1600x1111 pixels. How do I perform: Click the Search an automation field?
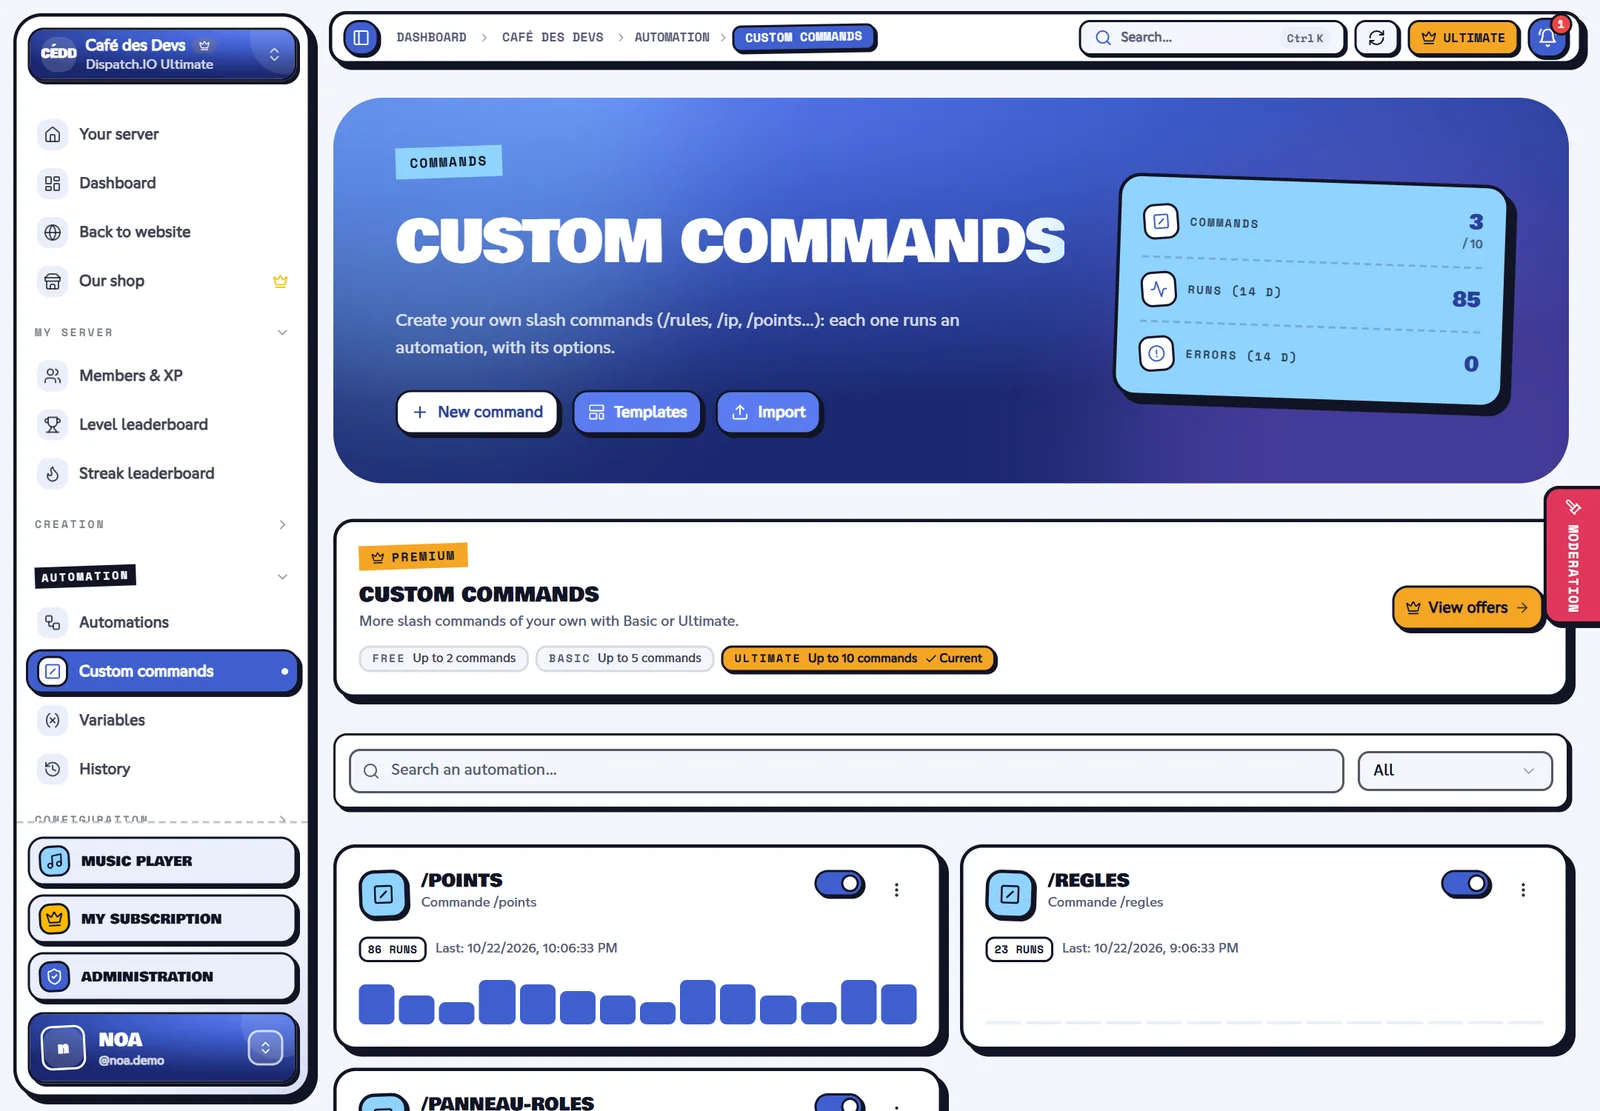click(x=846, y=771)
